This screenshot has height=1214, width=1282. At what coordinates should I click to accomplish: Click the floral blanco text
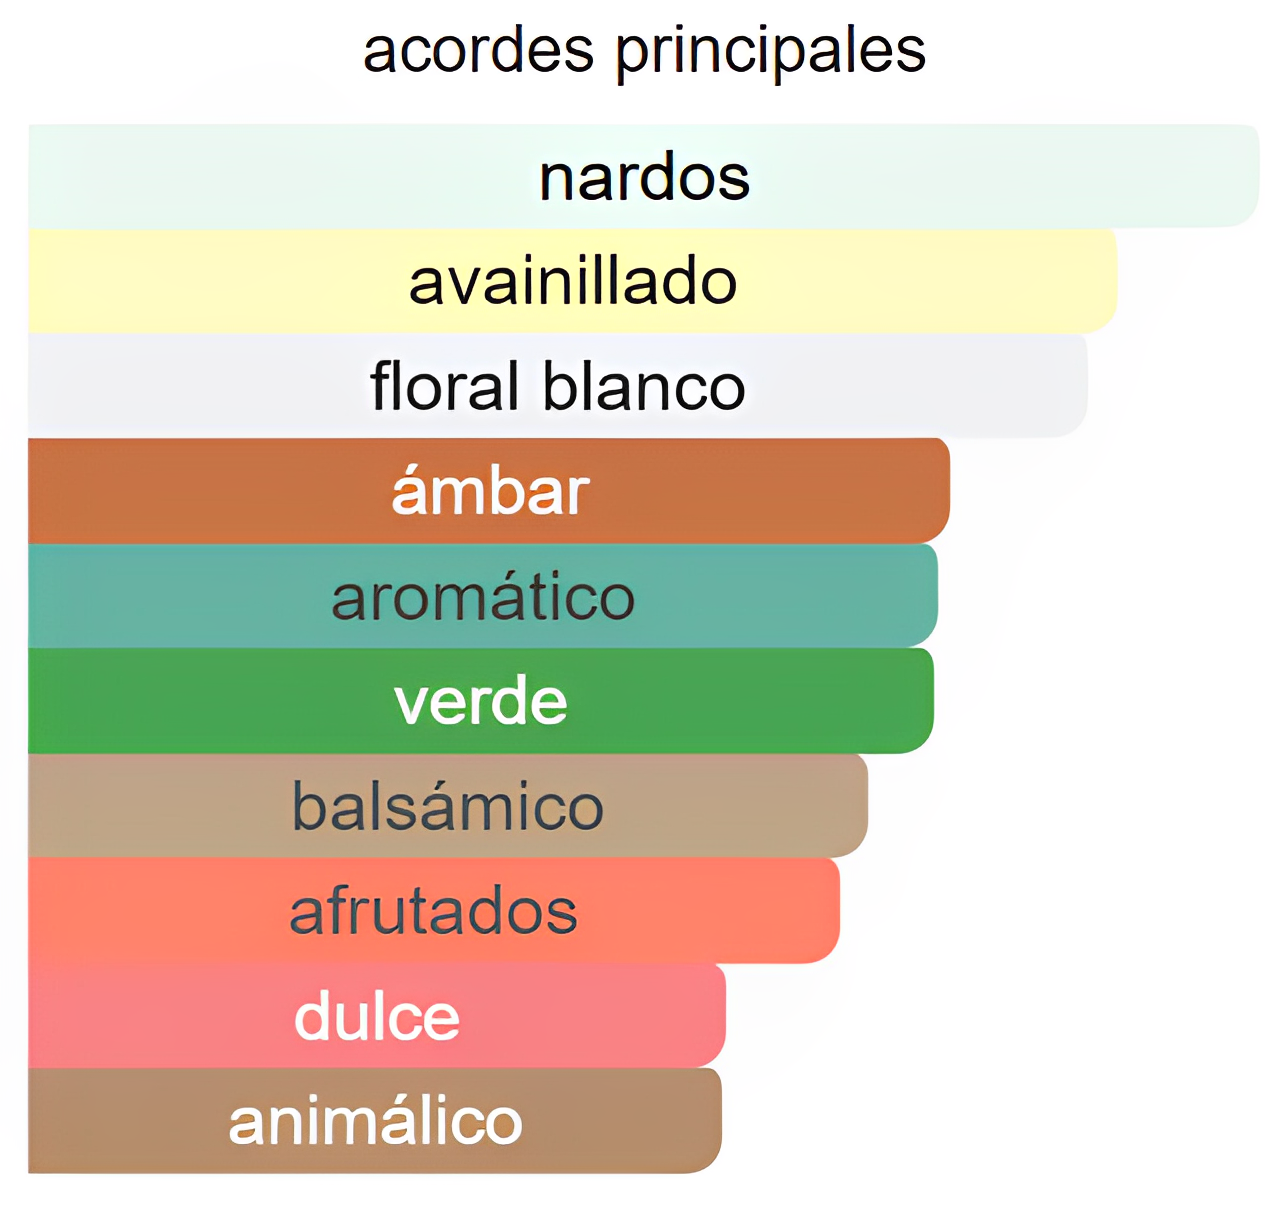[558, 386]
